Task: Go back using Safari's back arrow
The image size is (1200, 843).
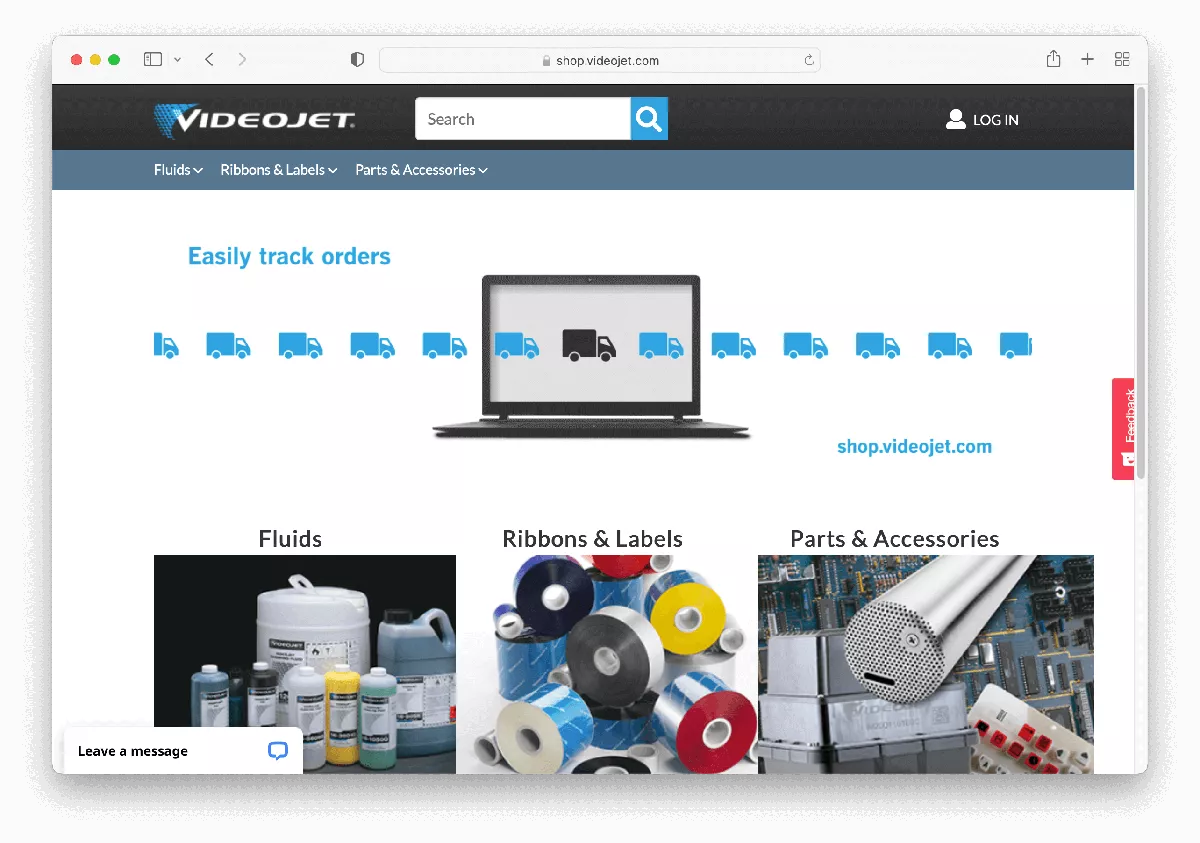Action: pos(209,60)
